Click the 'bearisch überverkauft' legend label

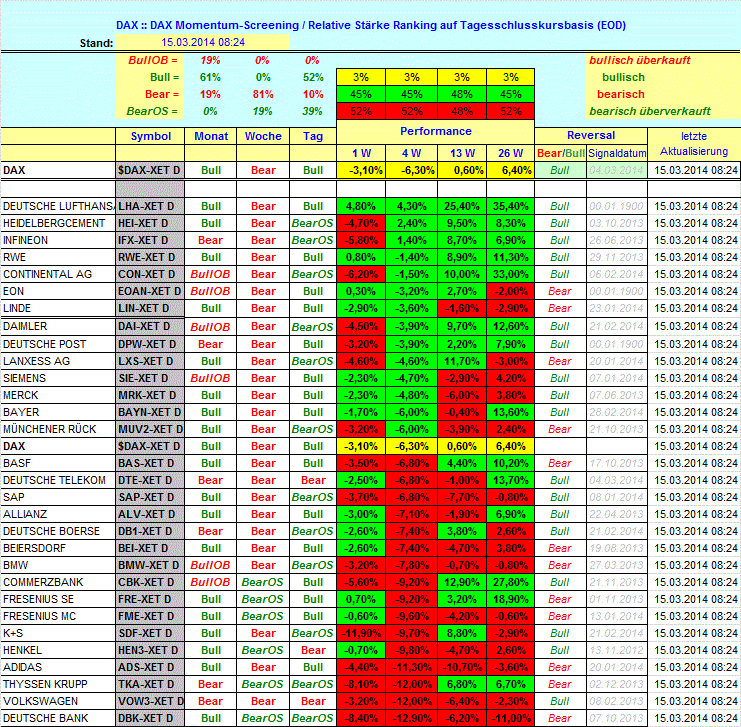636,111
